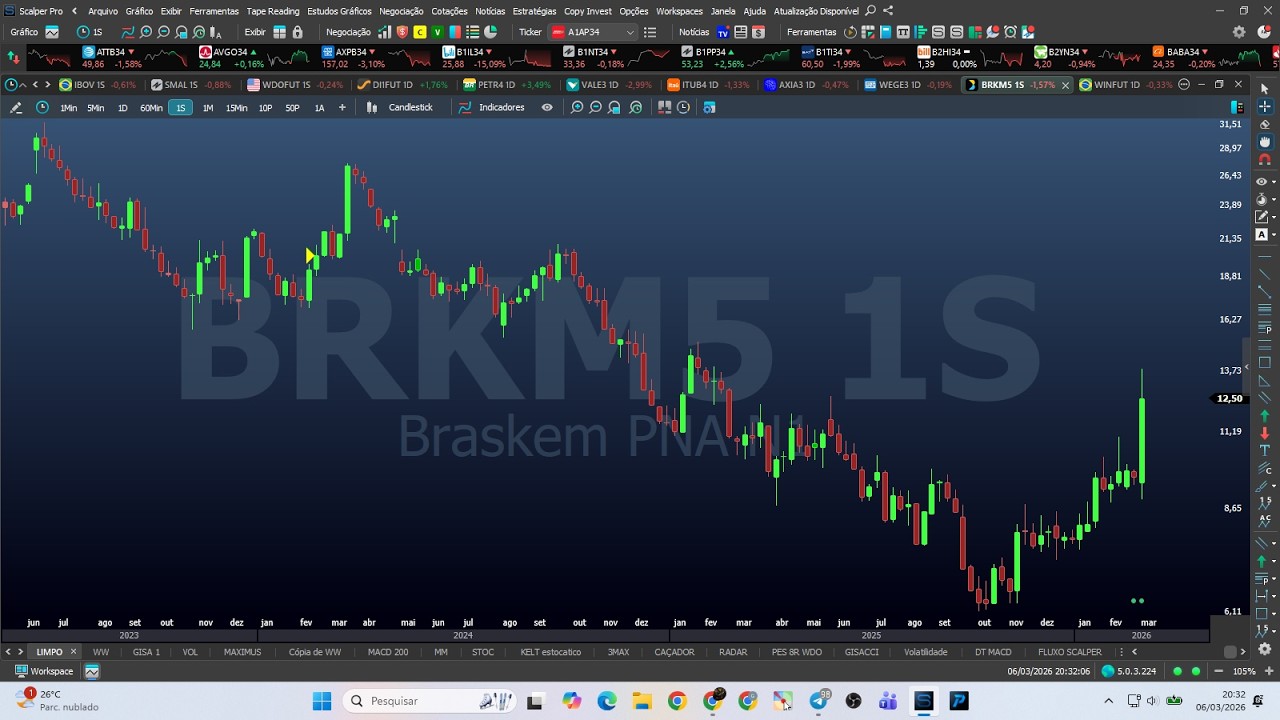Open the Windows Start button
Screen dimensions: 1280x720
(321, 701)
